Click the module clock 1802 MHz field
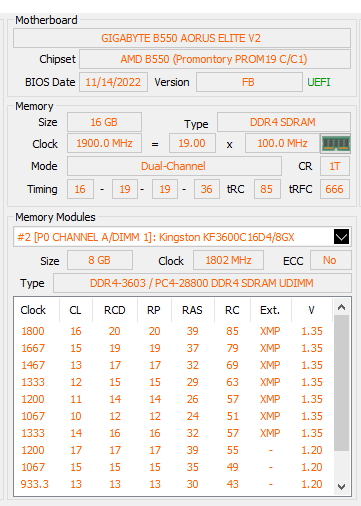The width and height of the screenshot is (361, 506). click(x=228, y=260)
